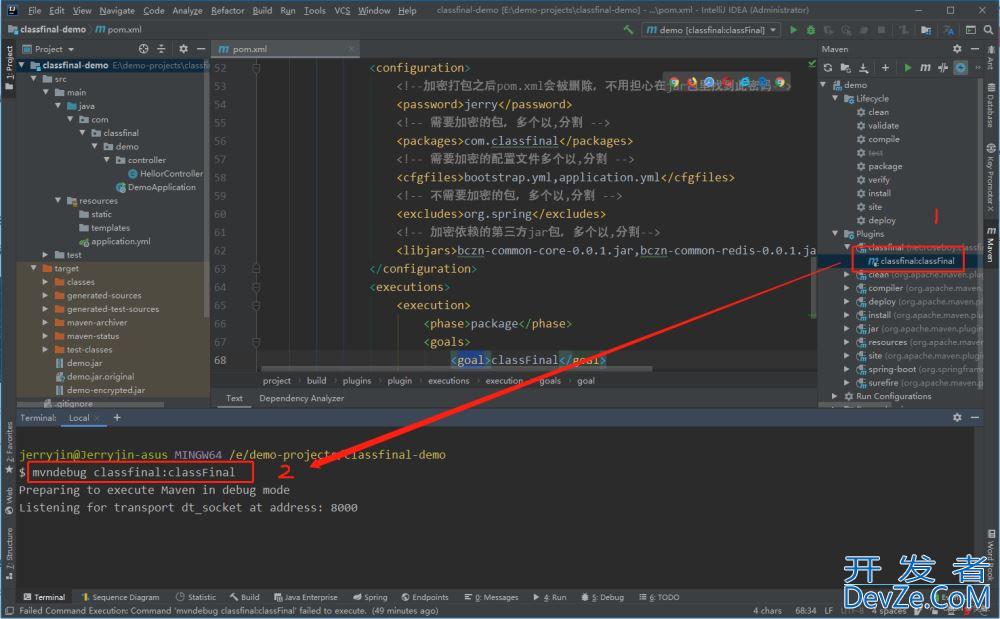Select the Text tab below editor
The width and height of the screenshot is (1000, 619).
(x=234, y=398)
